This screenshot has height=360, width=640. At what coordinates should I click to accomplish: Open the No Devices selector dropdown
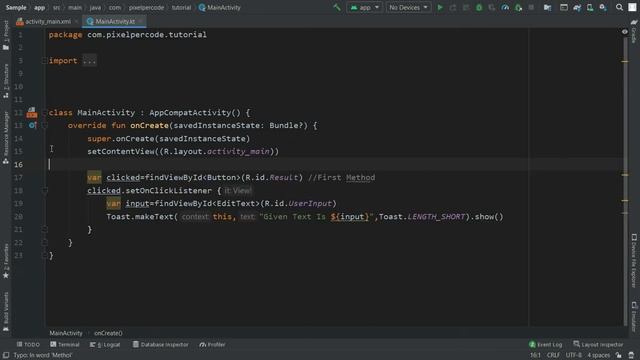(409, 7)
